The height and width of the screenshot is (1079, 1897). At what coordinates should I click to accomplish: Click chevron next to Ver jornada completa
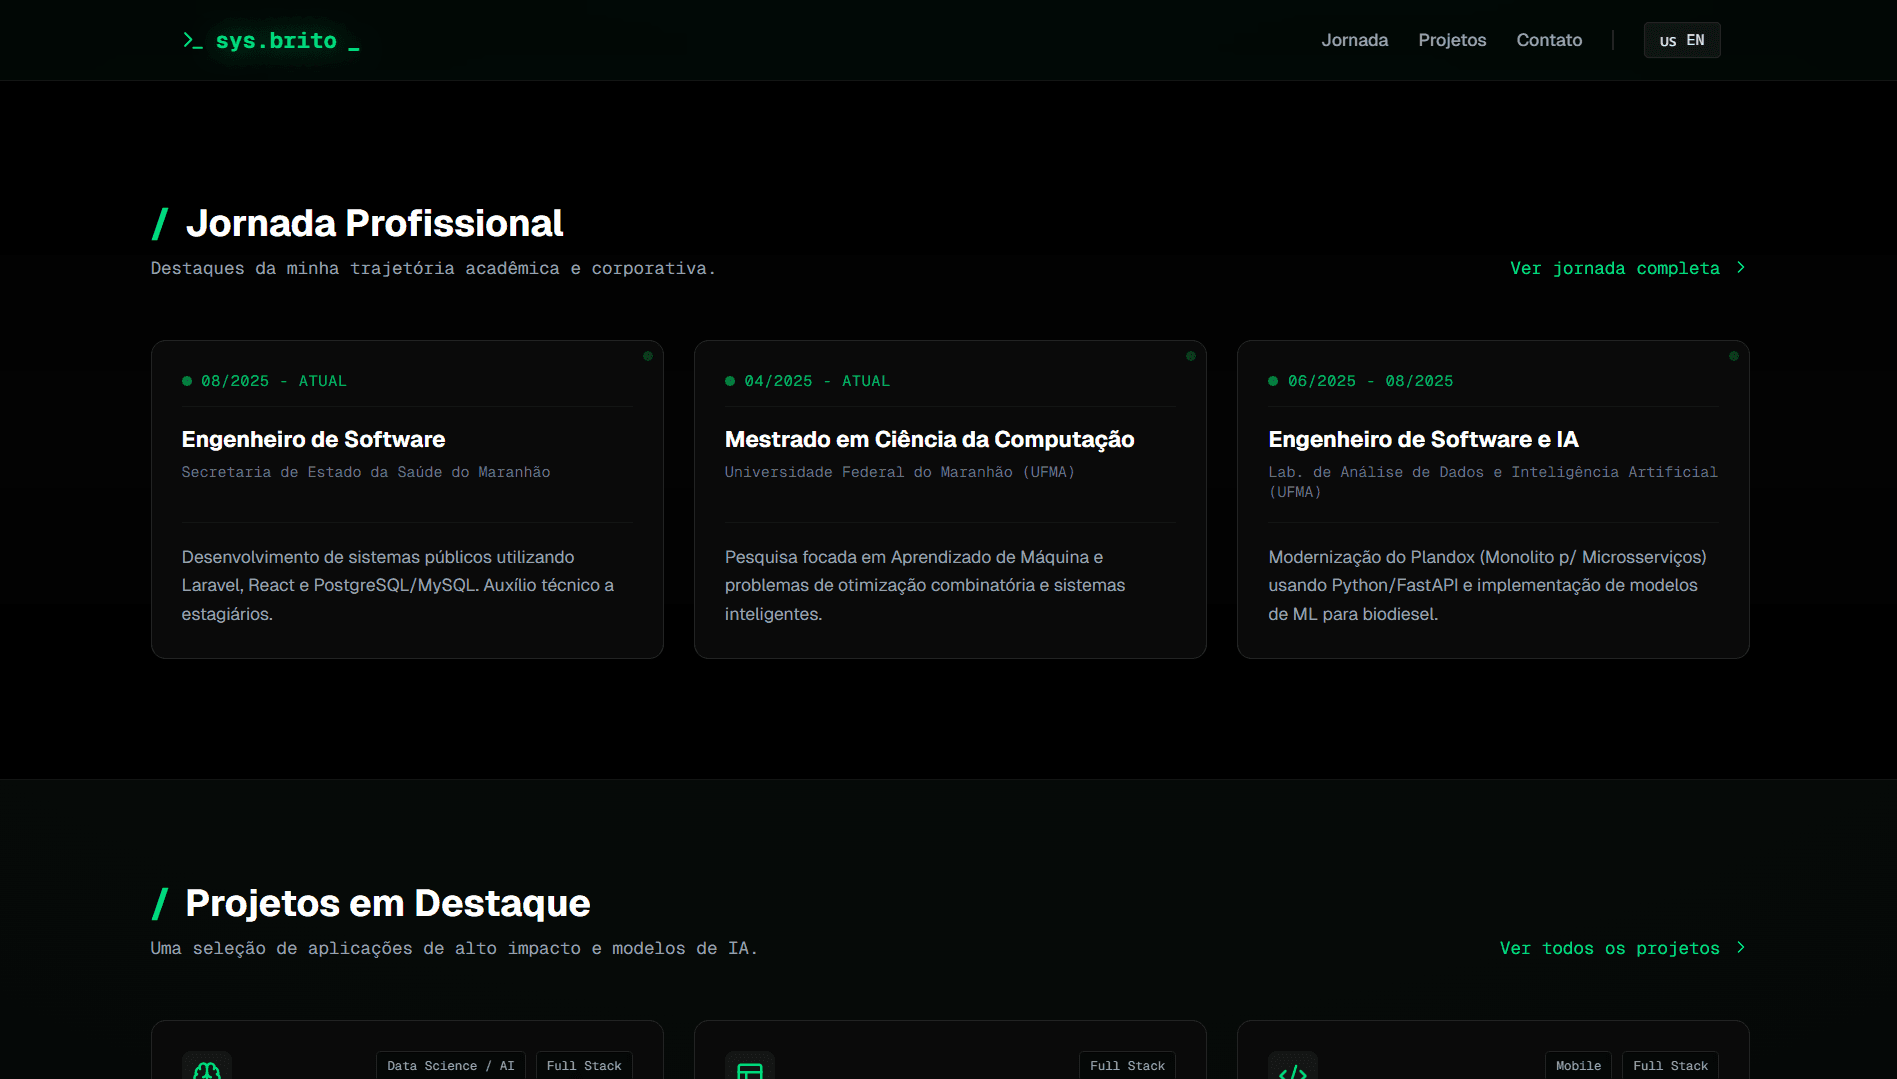(1740, 268)
